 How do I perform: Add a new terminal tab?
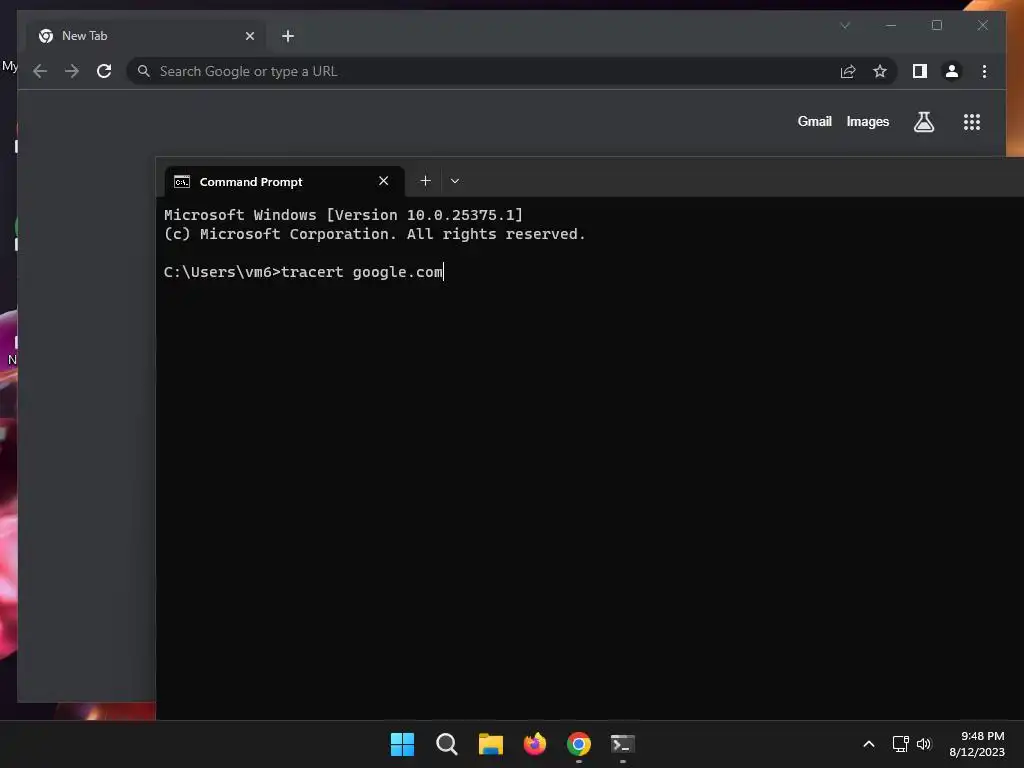pos(425,181)
